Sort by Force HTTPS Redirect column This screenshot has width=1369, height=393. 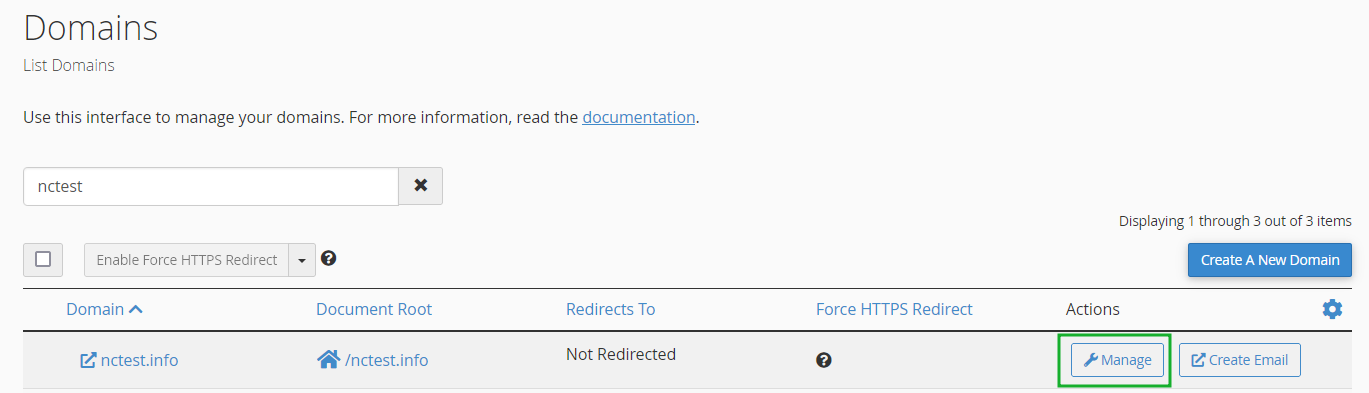tap(894, 309)
